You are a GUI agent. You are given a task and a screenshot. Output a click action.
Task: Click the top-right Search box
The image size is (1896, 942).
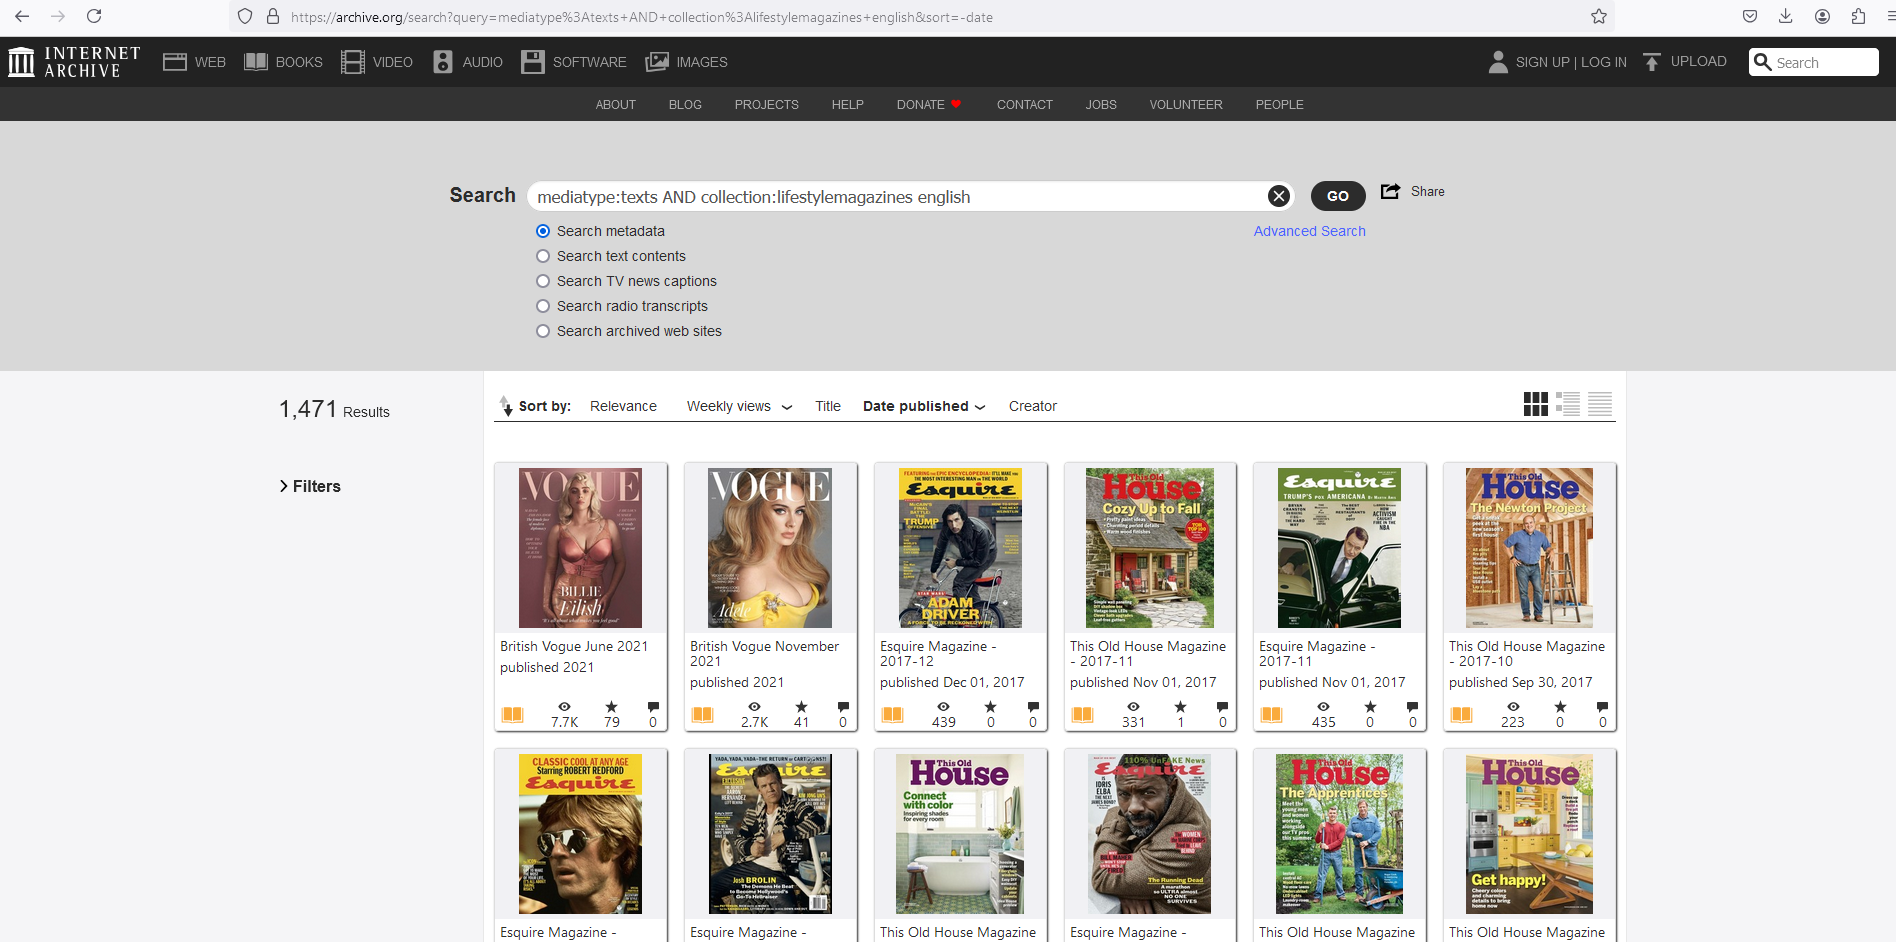coord(1814,62)
